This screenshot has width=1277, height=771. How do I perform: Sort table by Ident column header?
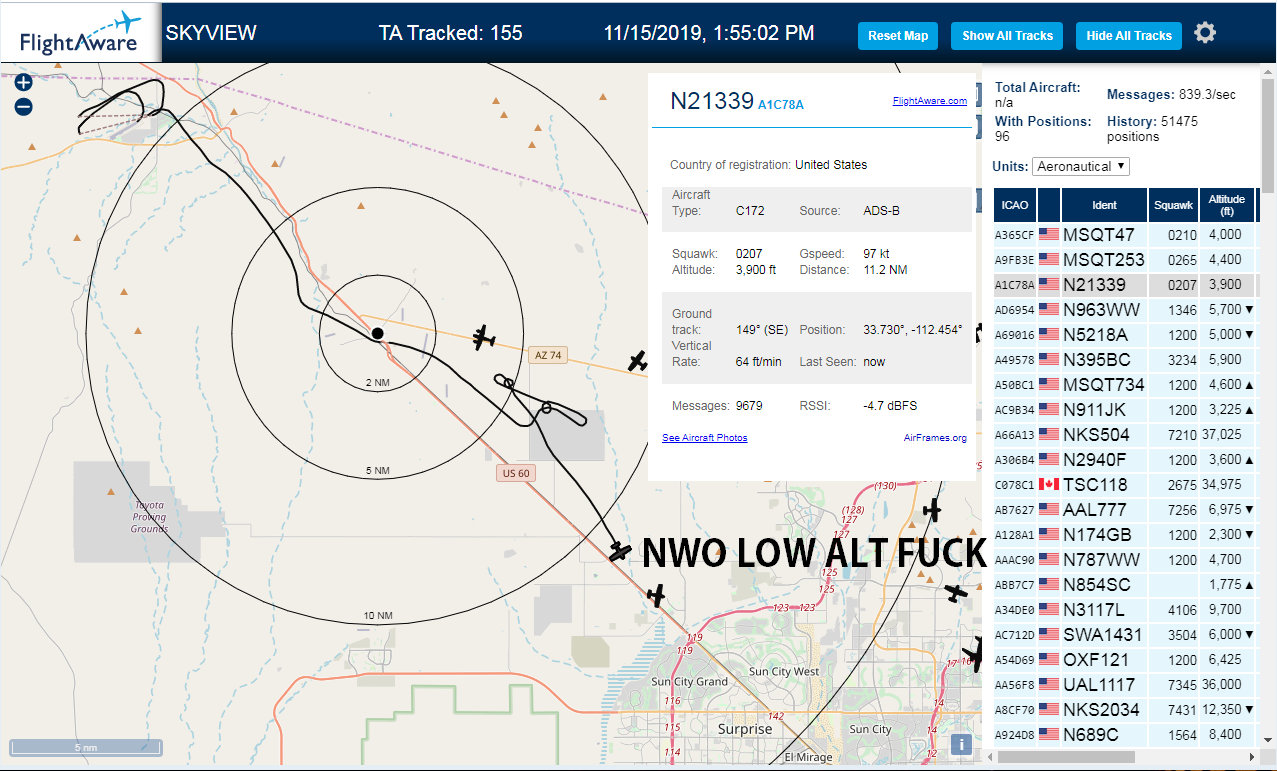1105,205
